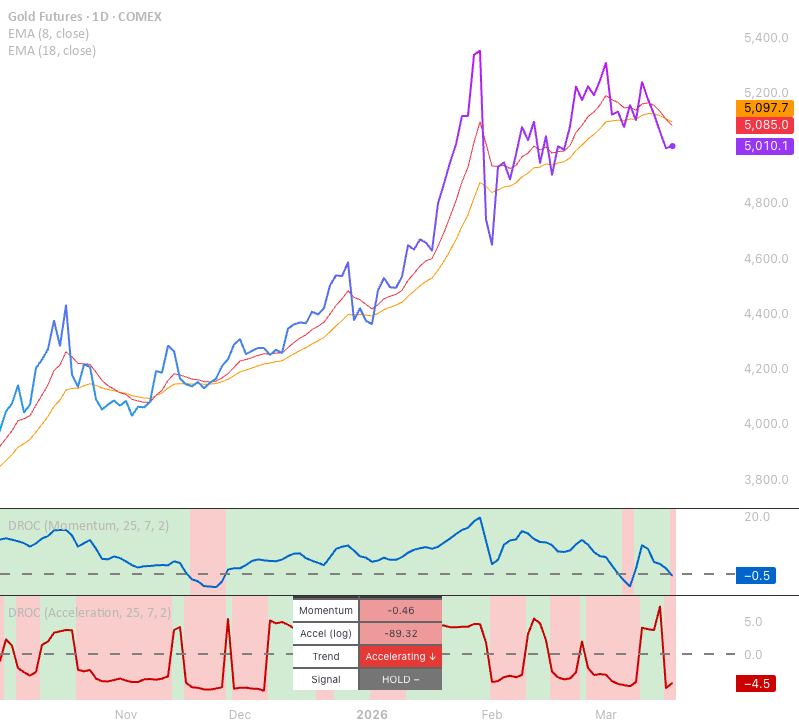The height and width of the screenshot is (728, 799).
Task: Click the Signal row label
Action: 326,679
